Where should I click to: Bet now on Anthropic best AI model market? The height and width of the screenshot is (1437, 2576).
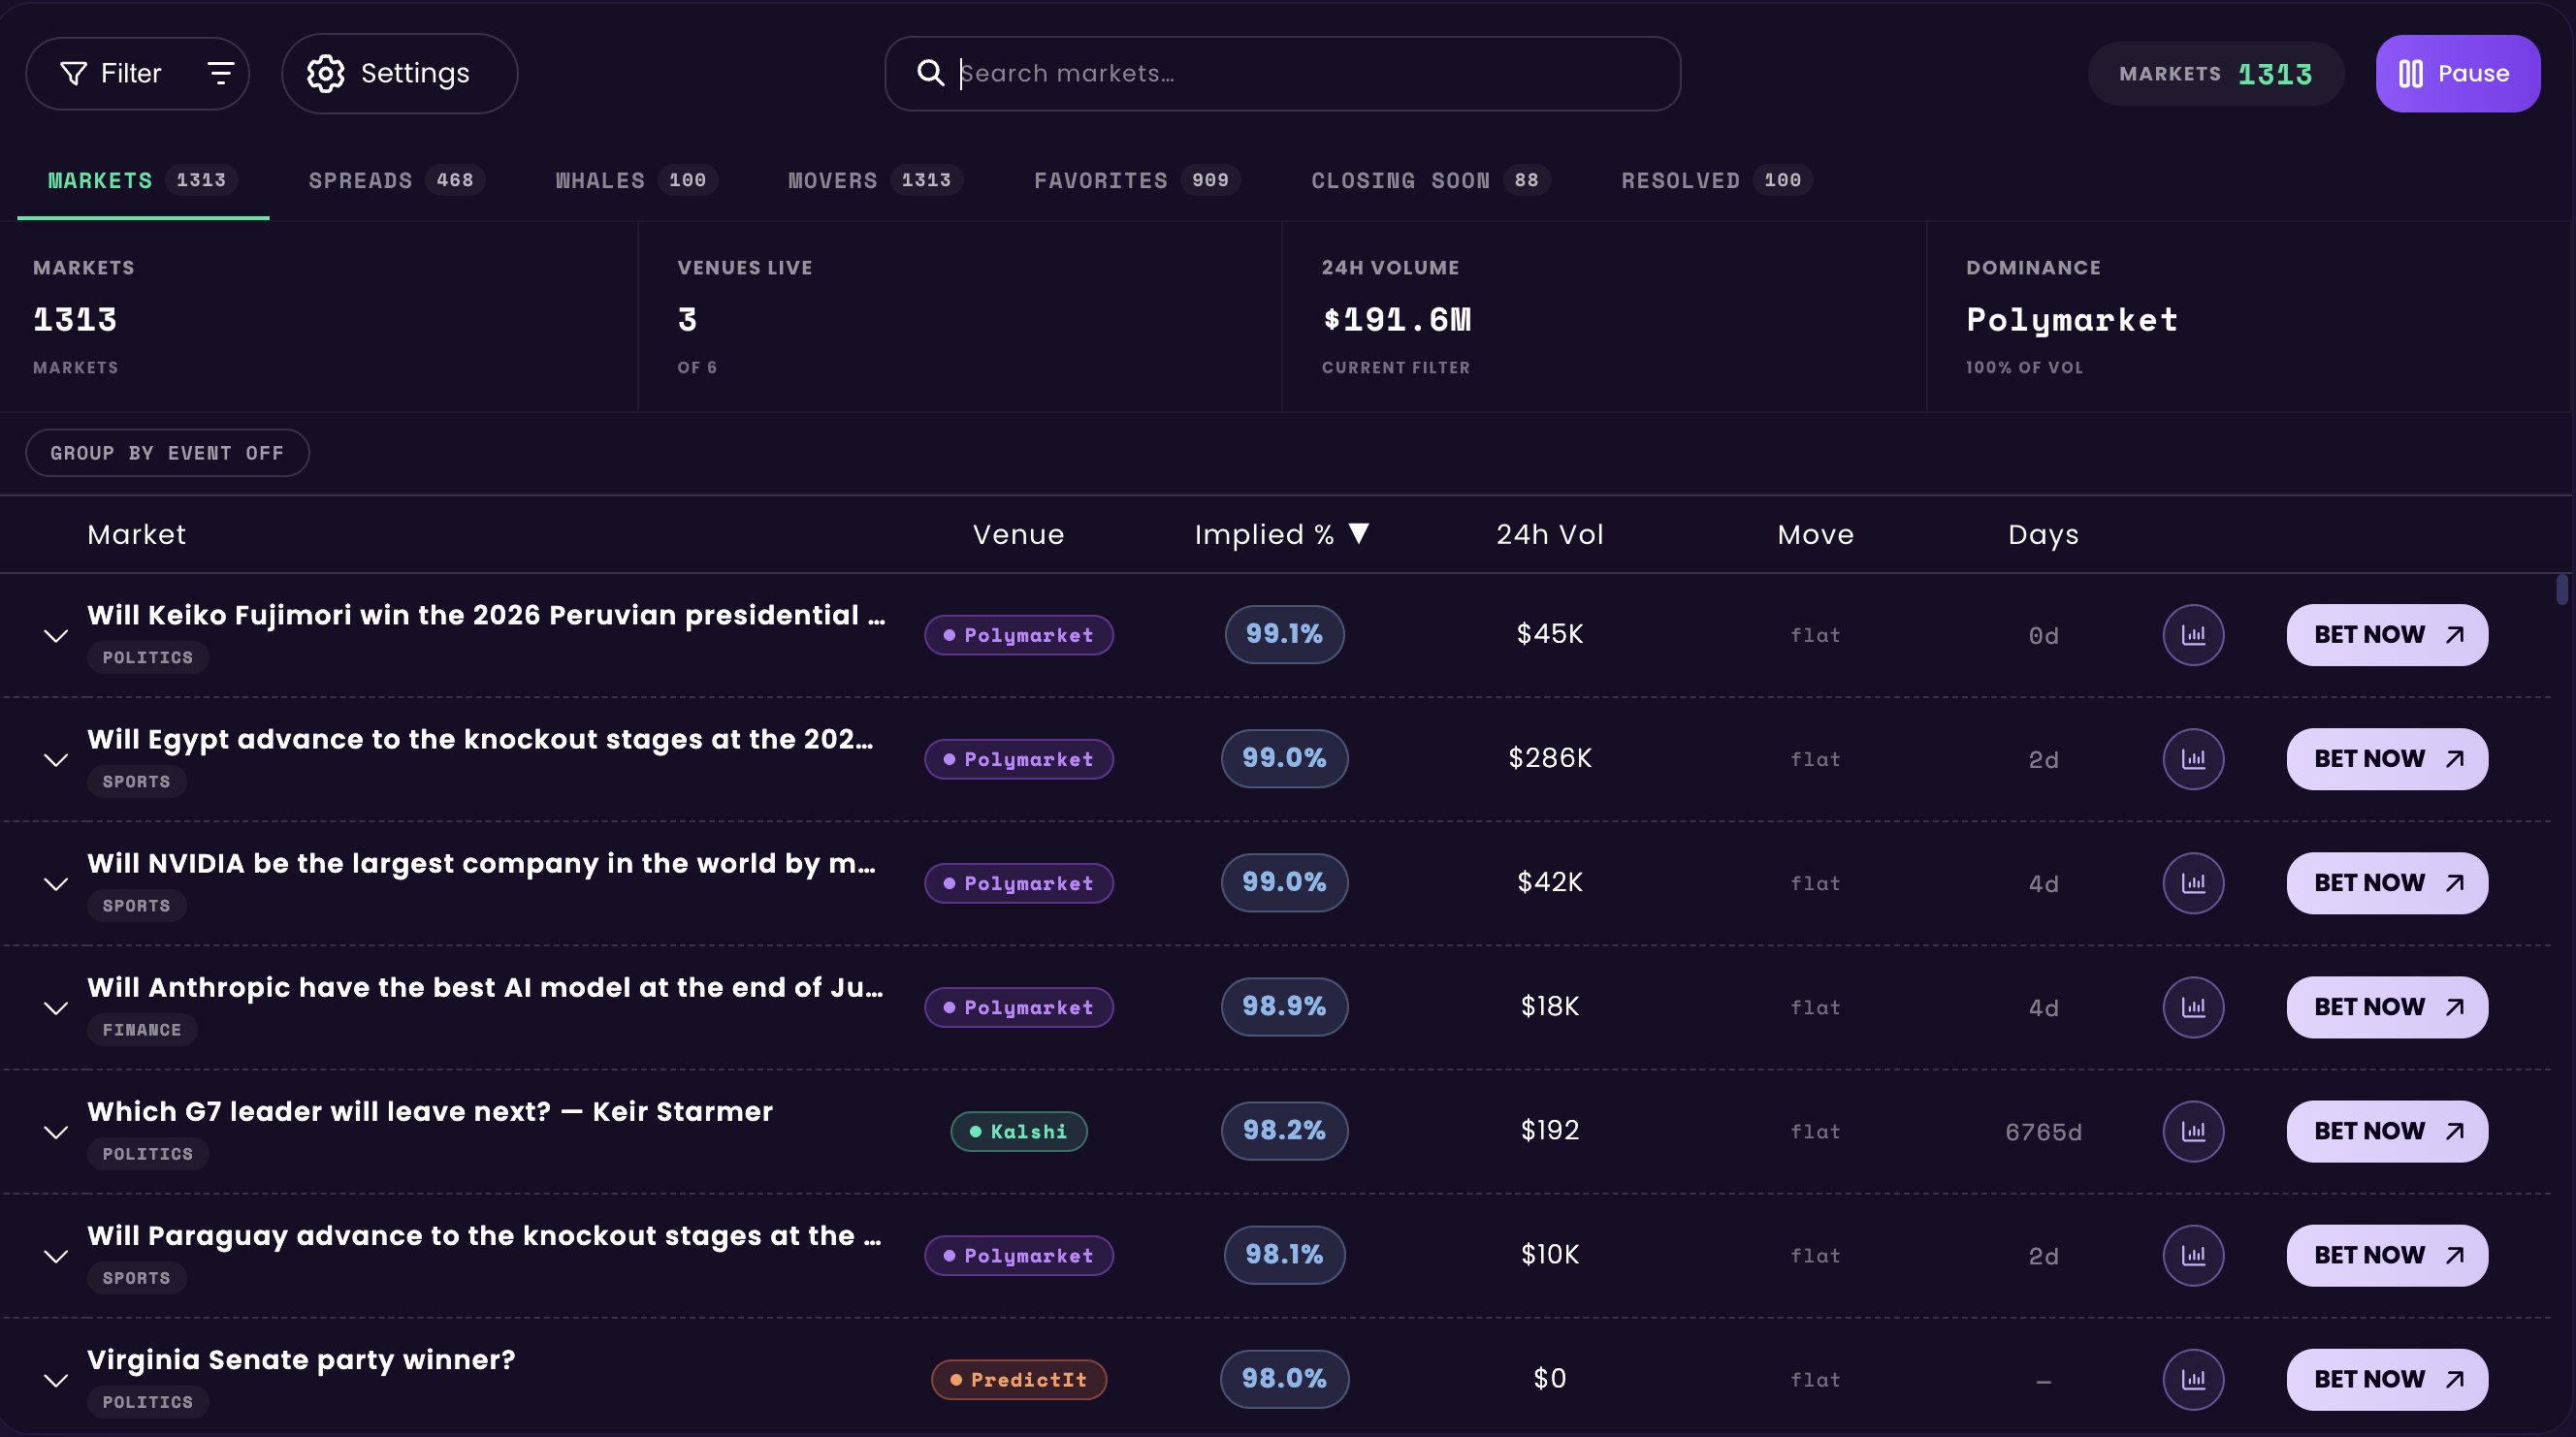tap(2387, 1007)
